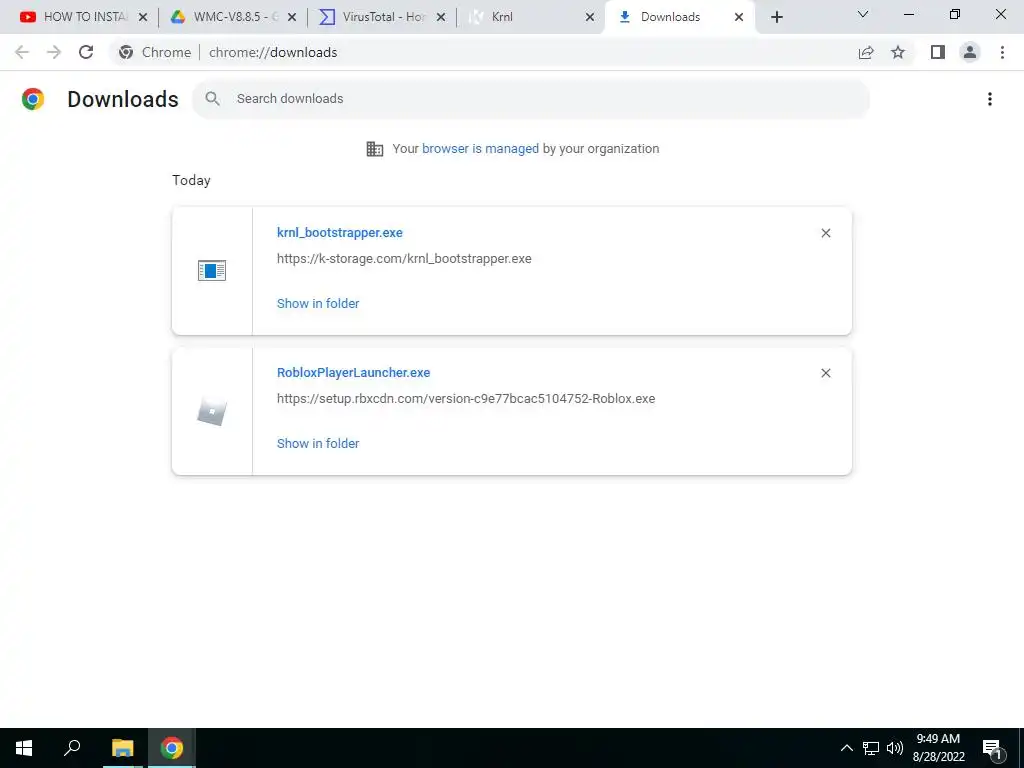Open the notification center icon

point(992,748)
